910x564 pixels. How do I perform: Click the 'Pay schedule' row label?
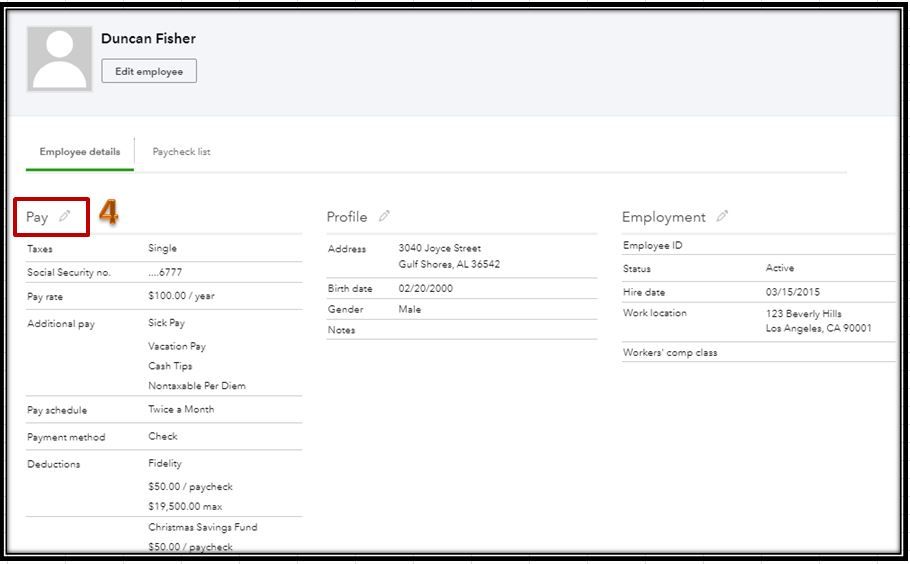tap(57, 410)
